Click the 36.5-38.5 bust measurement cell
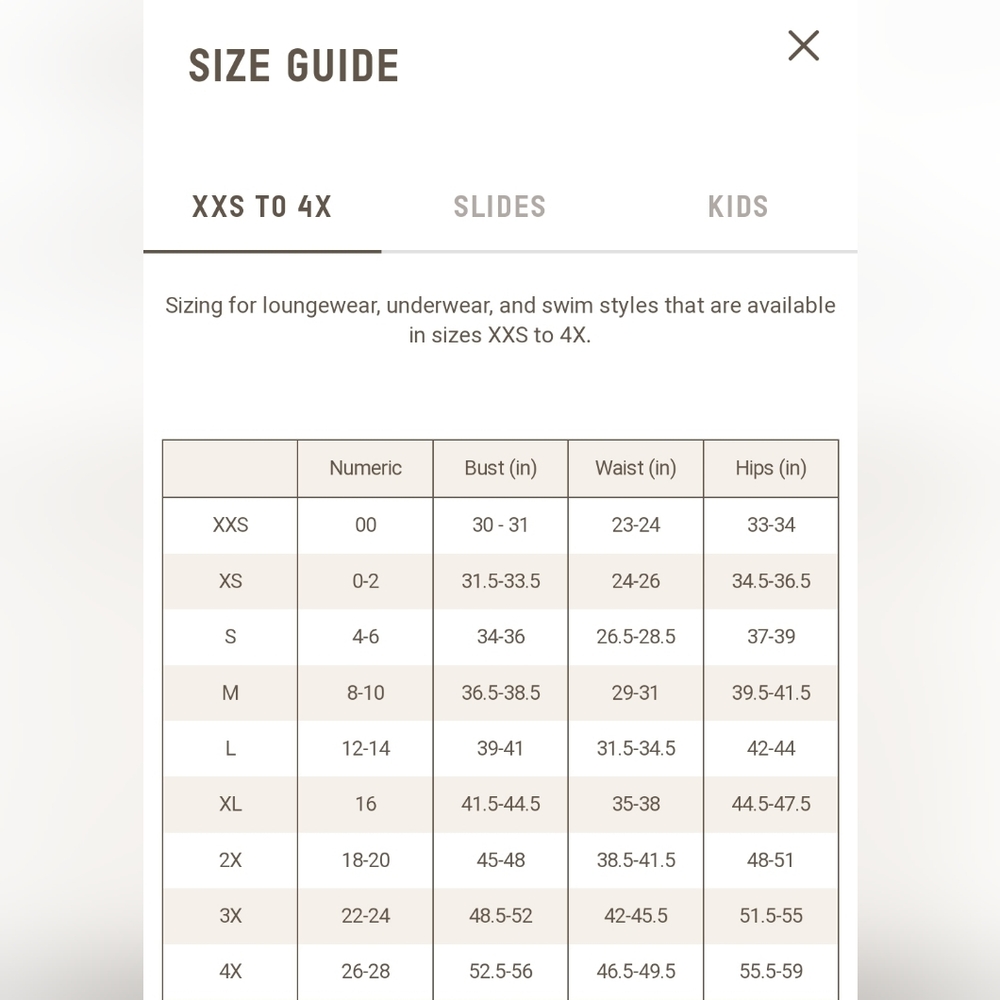Image resolution: width=1000 pixels, height=1000 pixels. (501, 693)
